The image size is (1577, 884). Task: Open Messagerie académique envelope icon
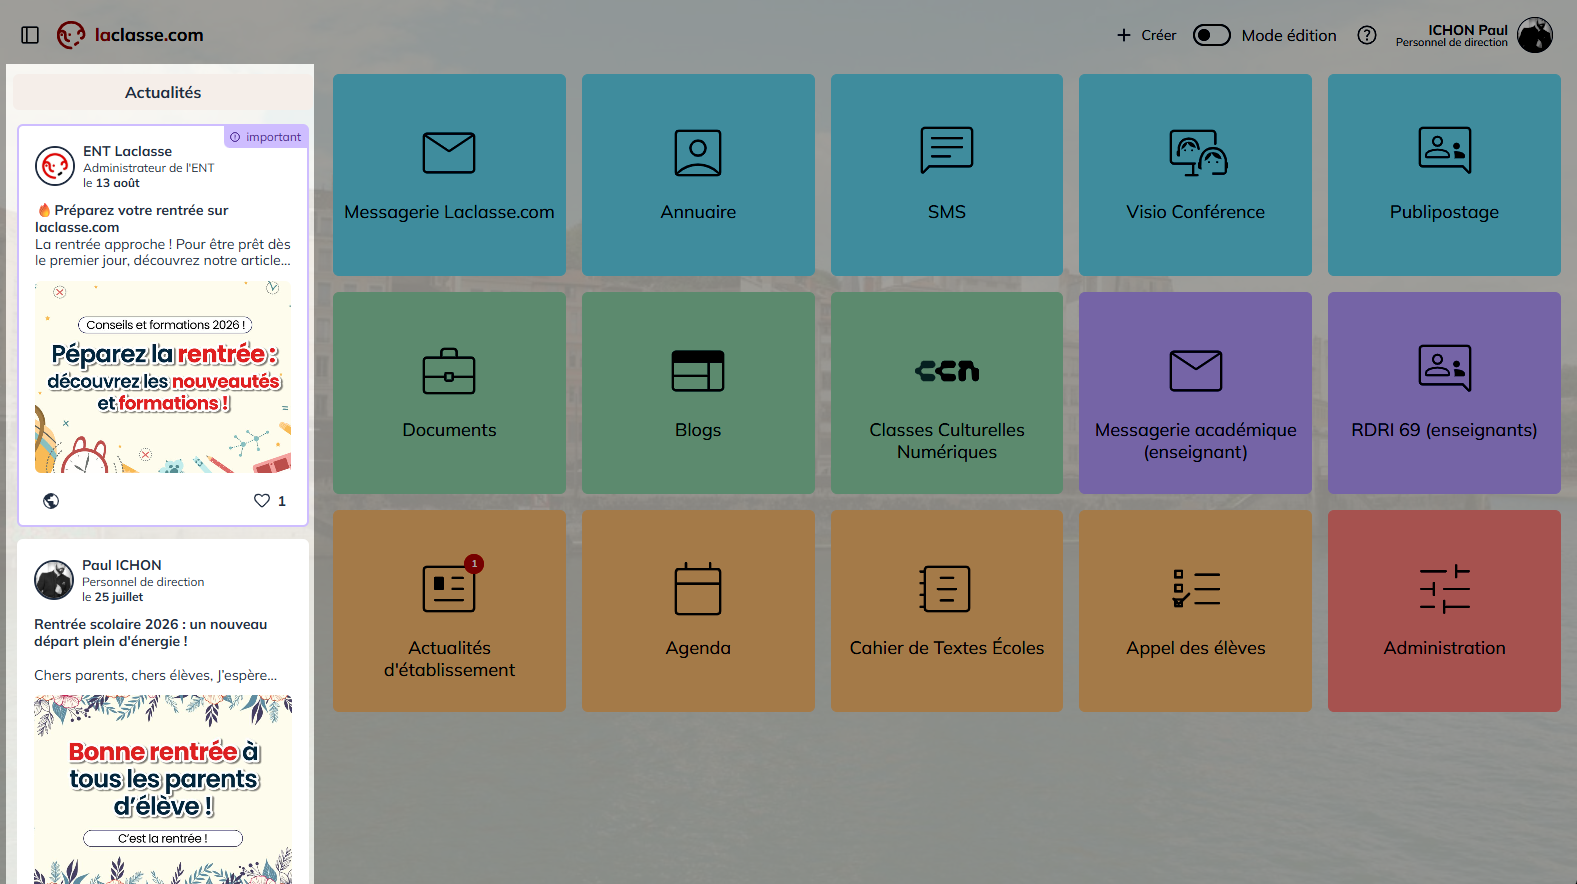1196,371
